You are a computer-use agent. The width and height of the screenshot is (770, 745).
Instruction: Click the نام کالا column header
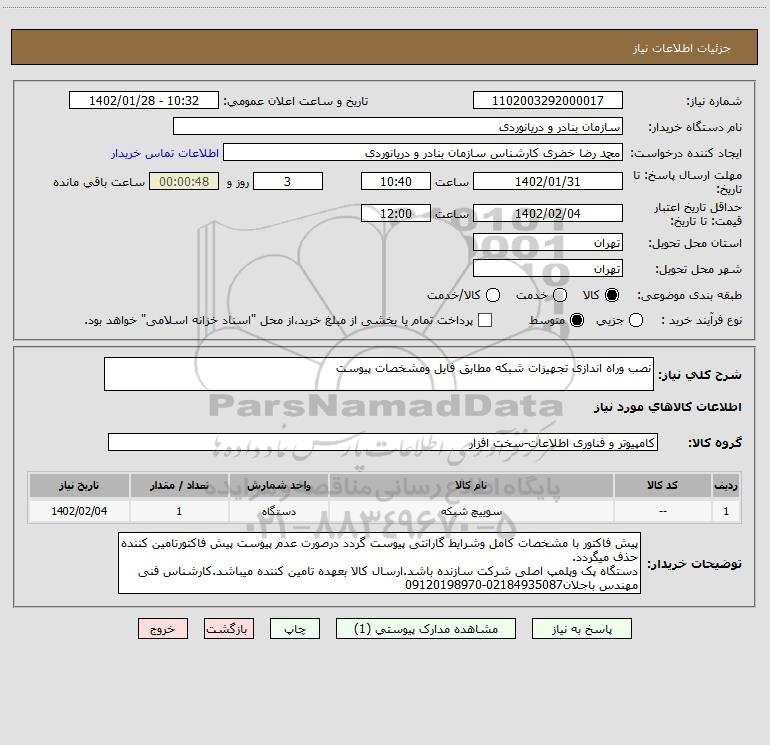pyautogui.click(x=471, y=485)
